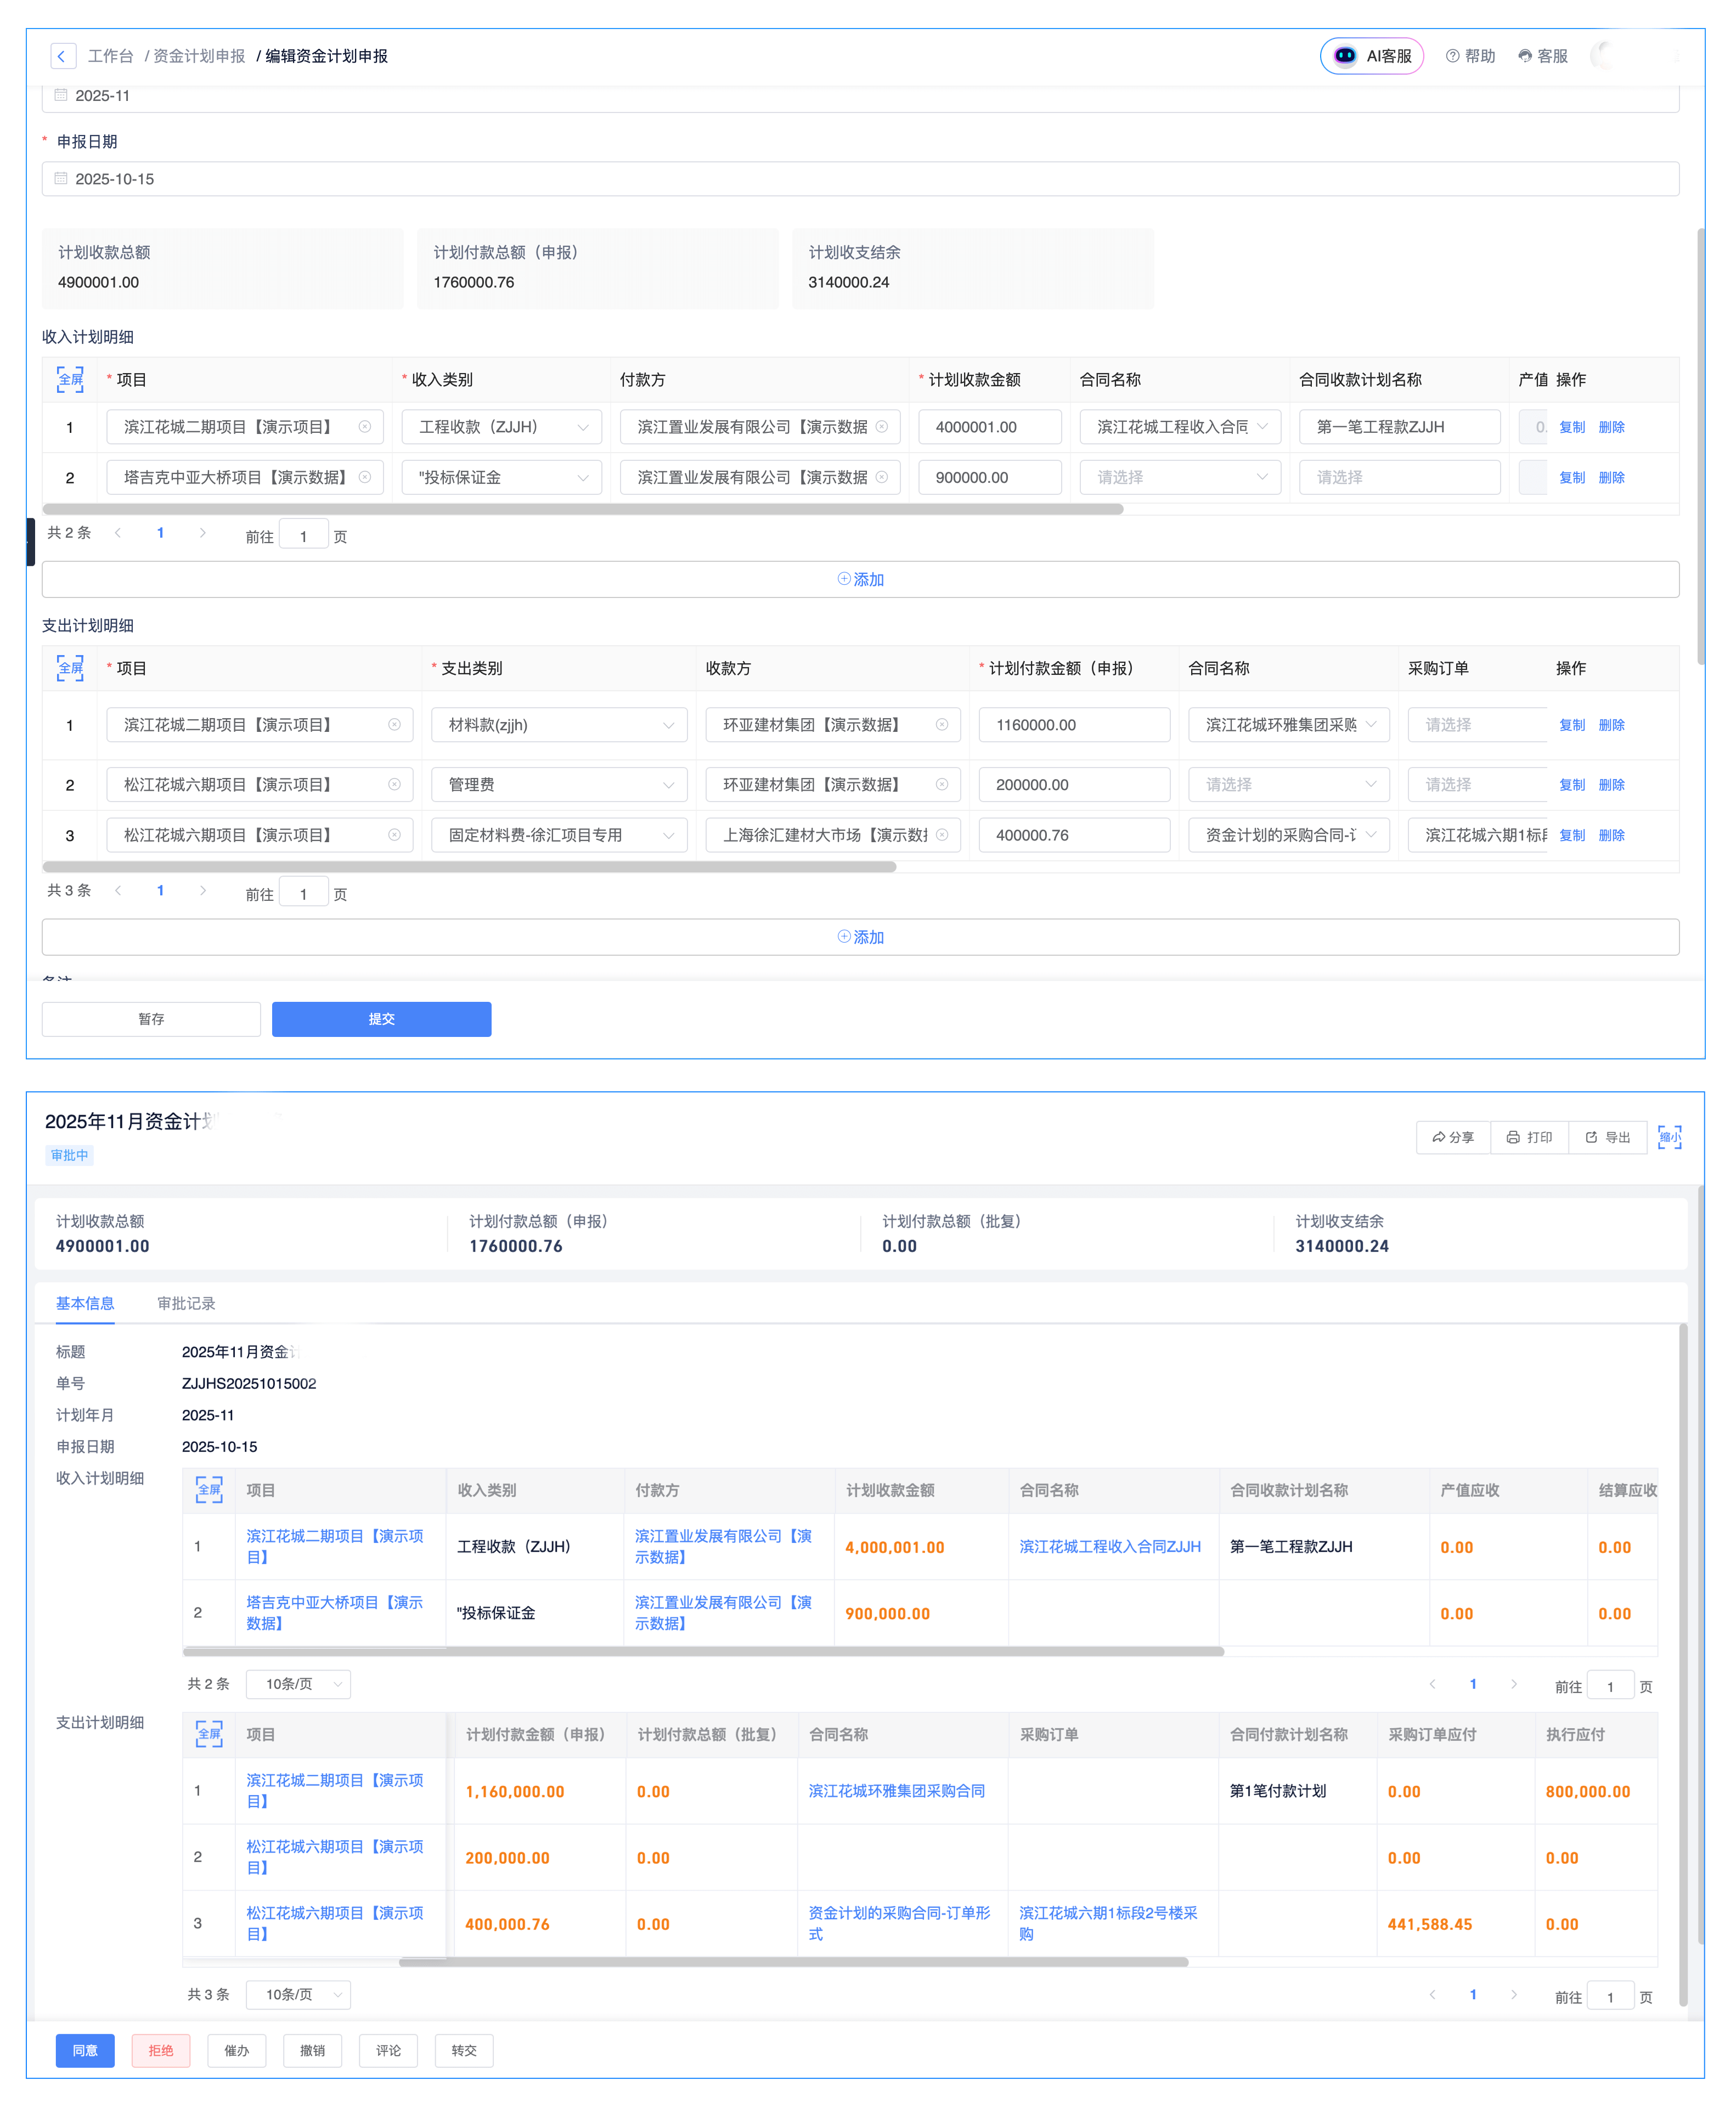Click the blue 提交 button
The image size is (1736, 2109).
tap(381, 1019)
